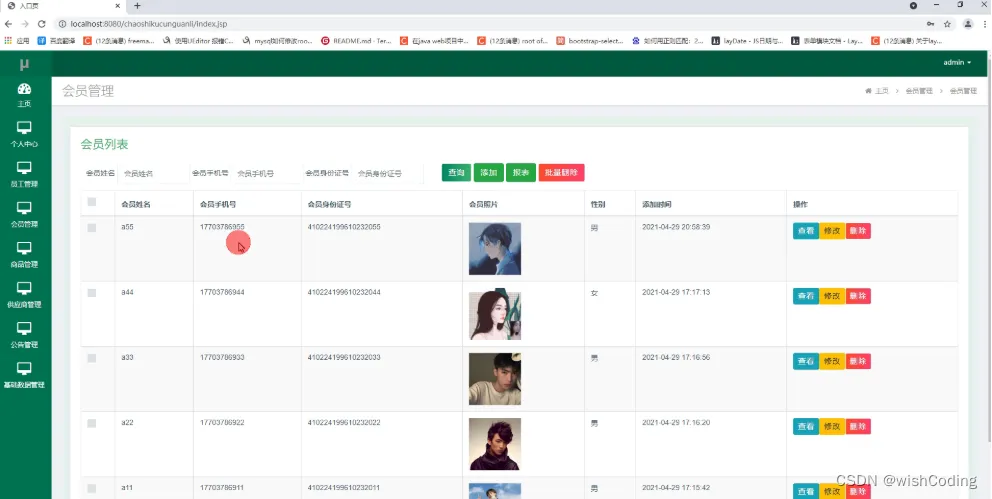Click the saved-password key icon
The image size is (992, 499).
[930, 24]
